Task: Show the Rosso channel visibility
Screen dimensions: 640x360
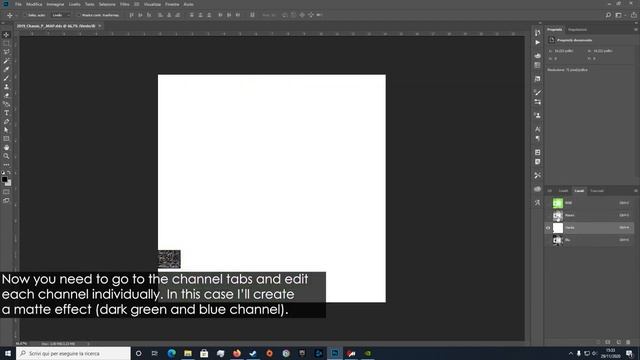Action: tap(548, 215)
